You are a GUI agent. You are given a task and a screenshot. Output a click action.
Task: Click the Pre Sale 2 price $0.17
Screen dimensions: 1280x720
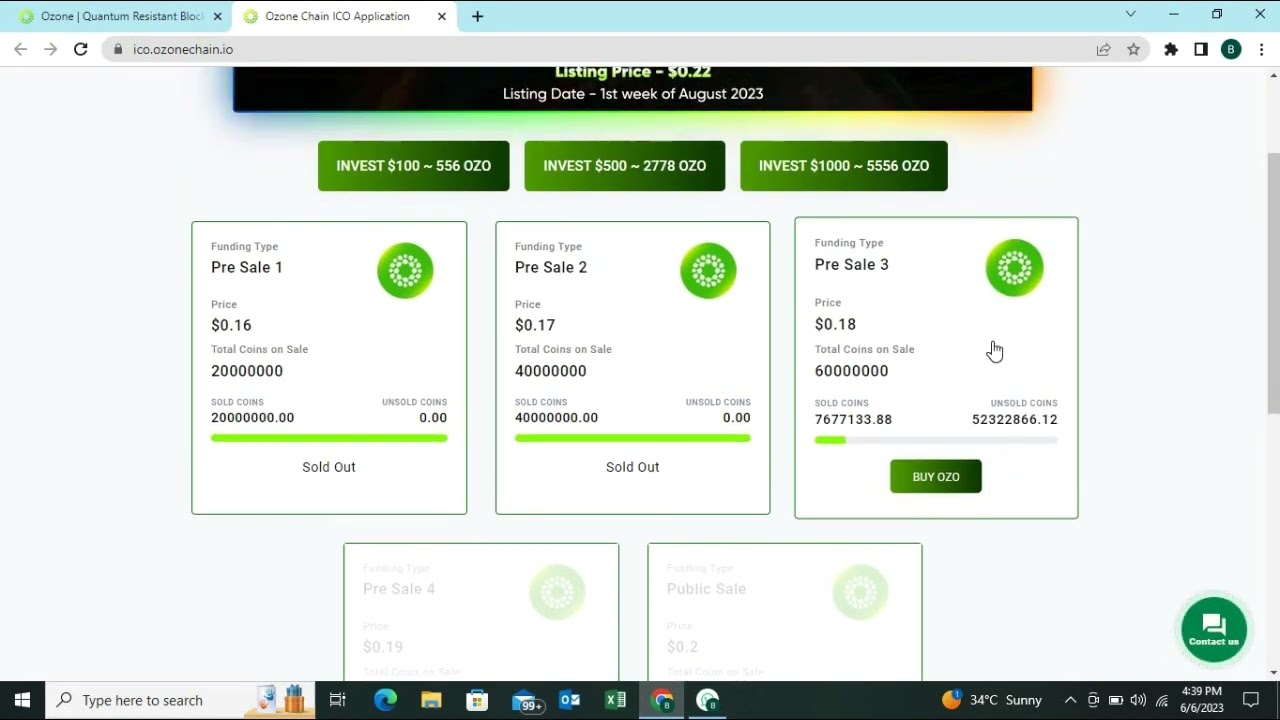(x=535, y=325)
